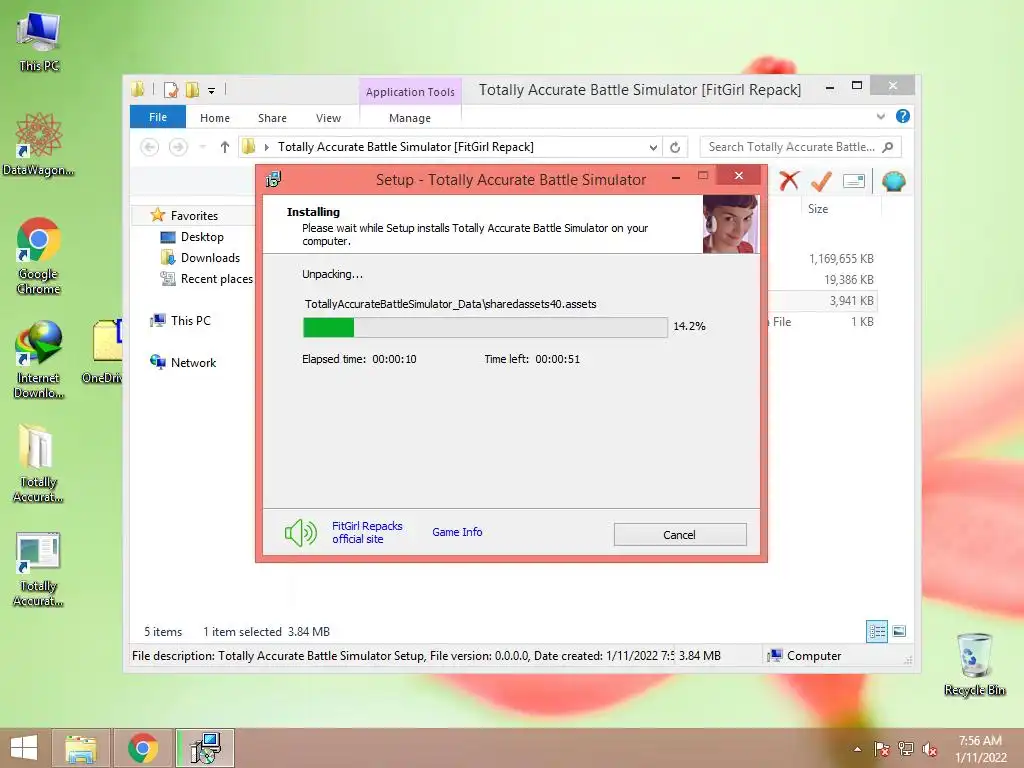
Task: Refresh the Explorer folder view
Action: 675,148
